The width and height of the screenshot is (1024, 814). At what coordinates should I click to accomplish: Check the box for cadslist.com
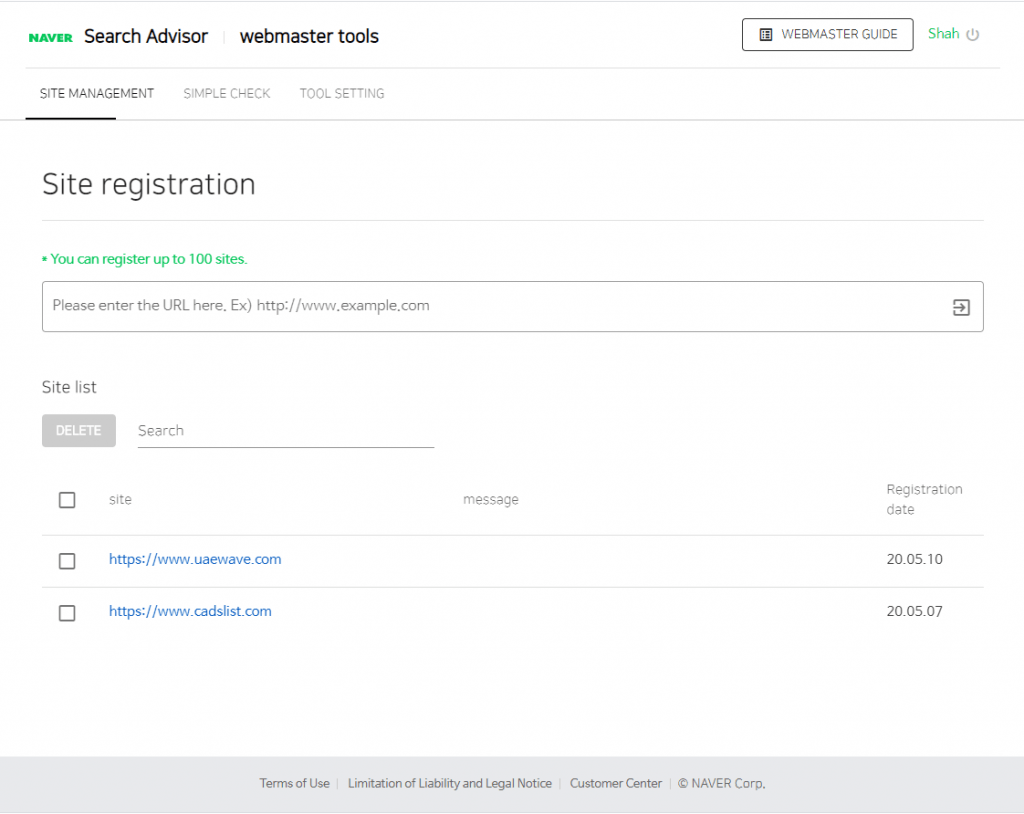click(67, 613)
